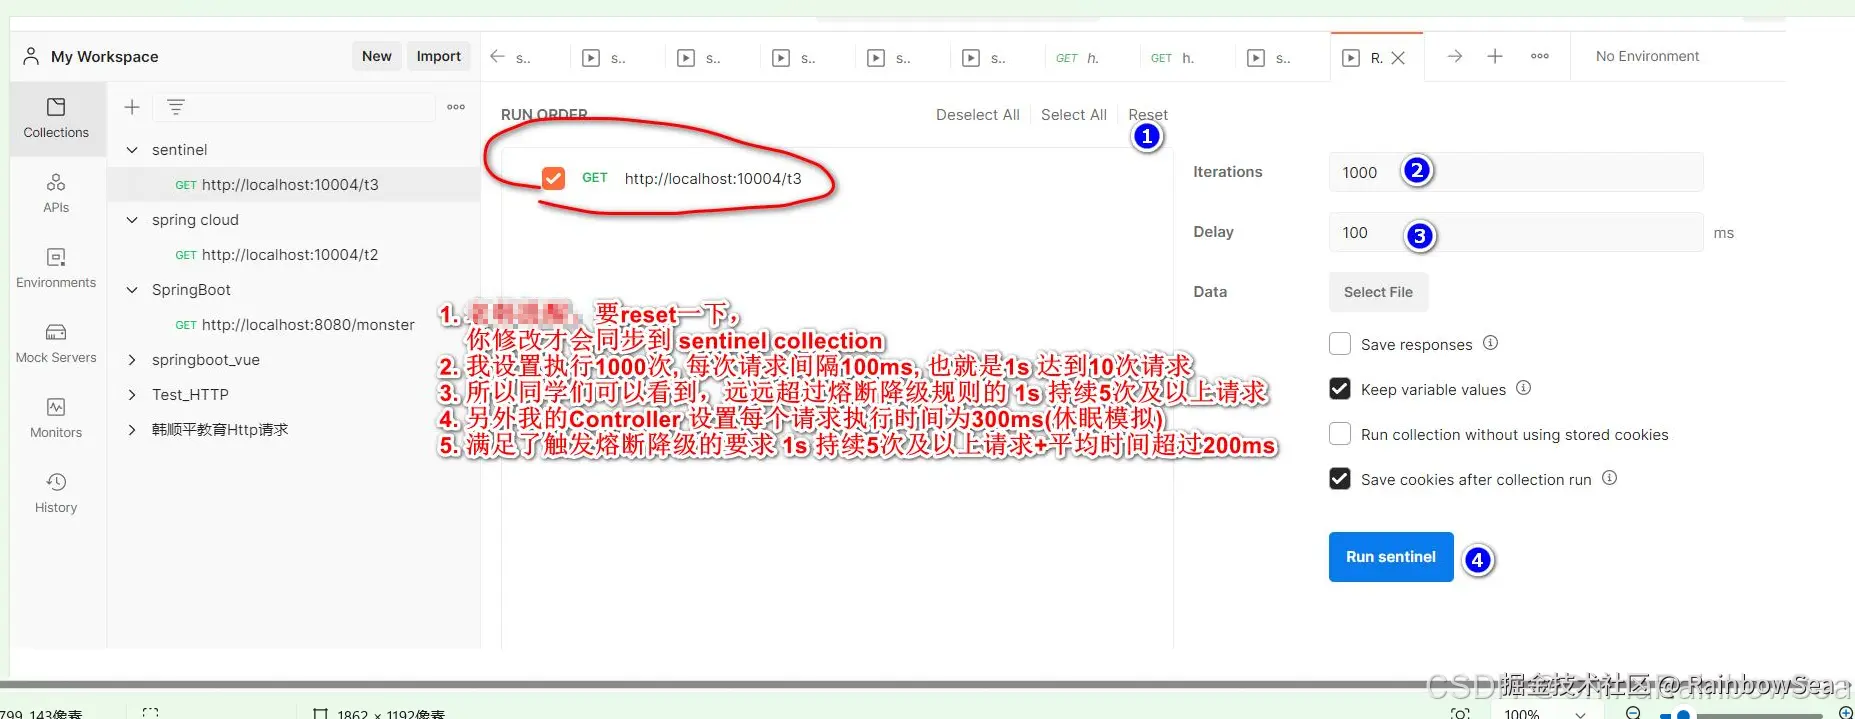Toggle Keep variable values checkbox

1340,389
